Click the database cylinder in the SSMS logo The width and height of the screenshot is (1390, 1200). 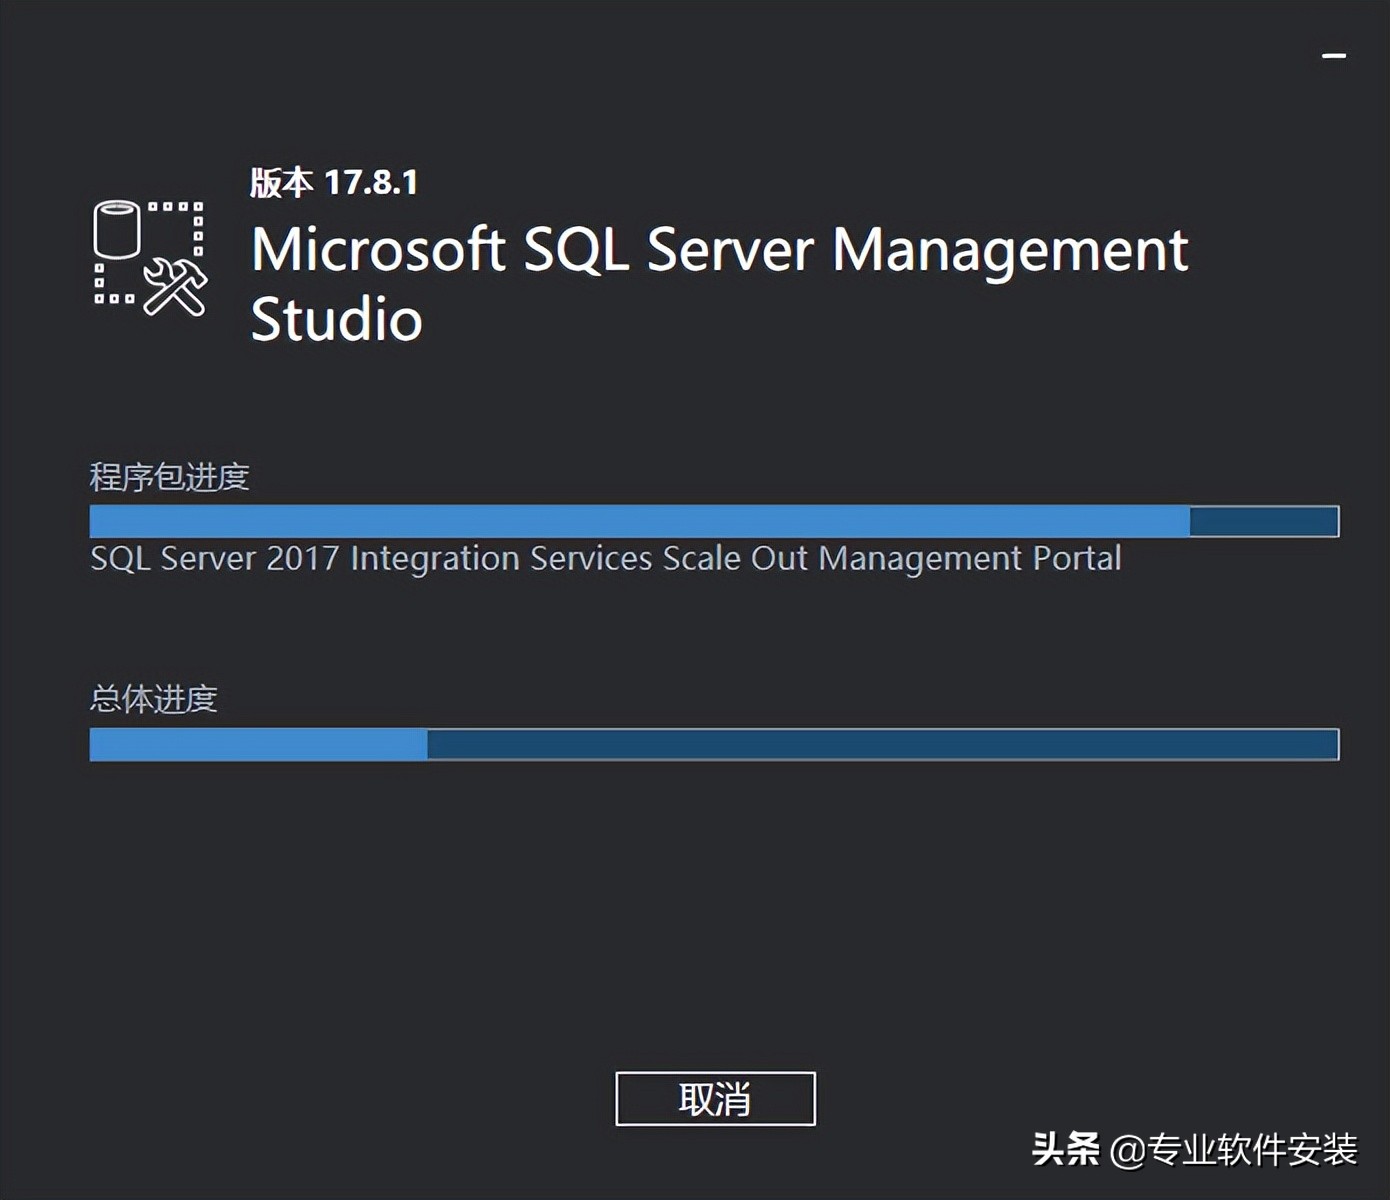pos(117,229)
